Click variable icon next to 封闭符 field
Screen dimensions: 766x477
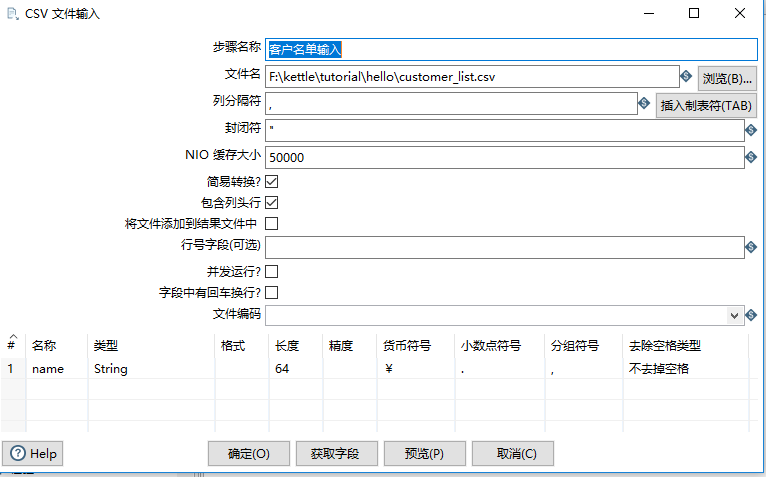click(x=751, y=130)
